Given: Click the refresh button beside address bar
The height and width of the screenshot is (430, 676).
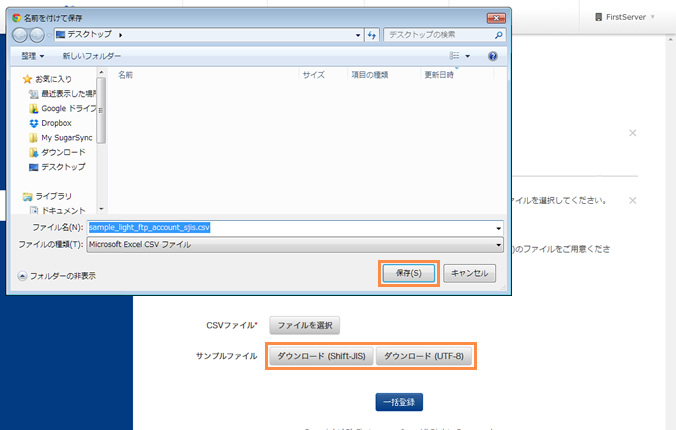Looking at the screenshot, I should (372, 35).
